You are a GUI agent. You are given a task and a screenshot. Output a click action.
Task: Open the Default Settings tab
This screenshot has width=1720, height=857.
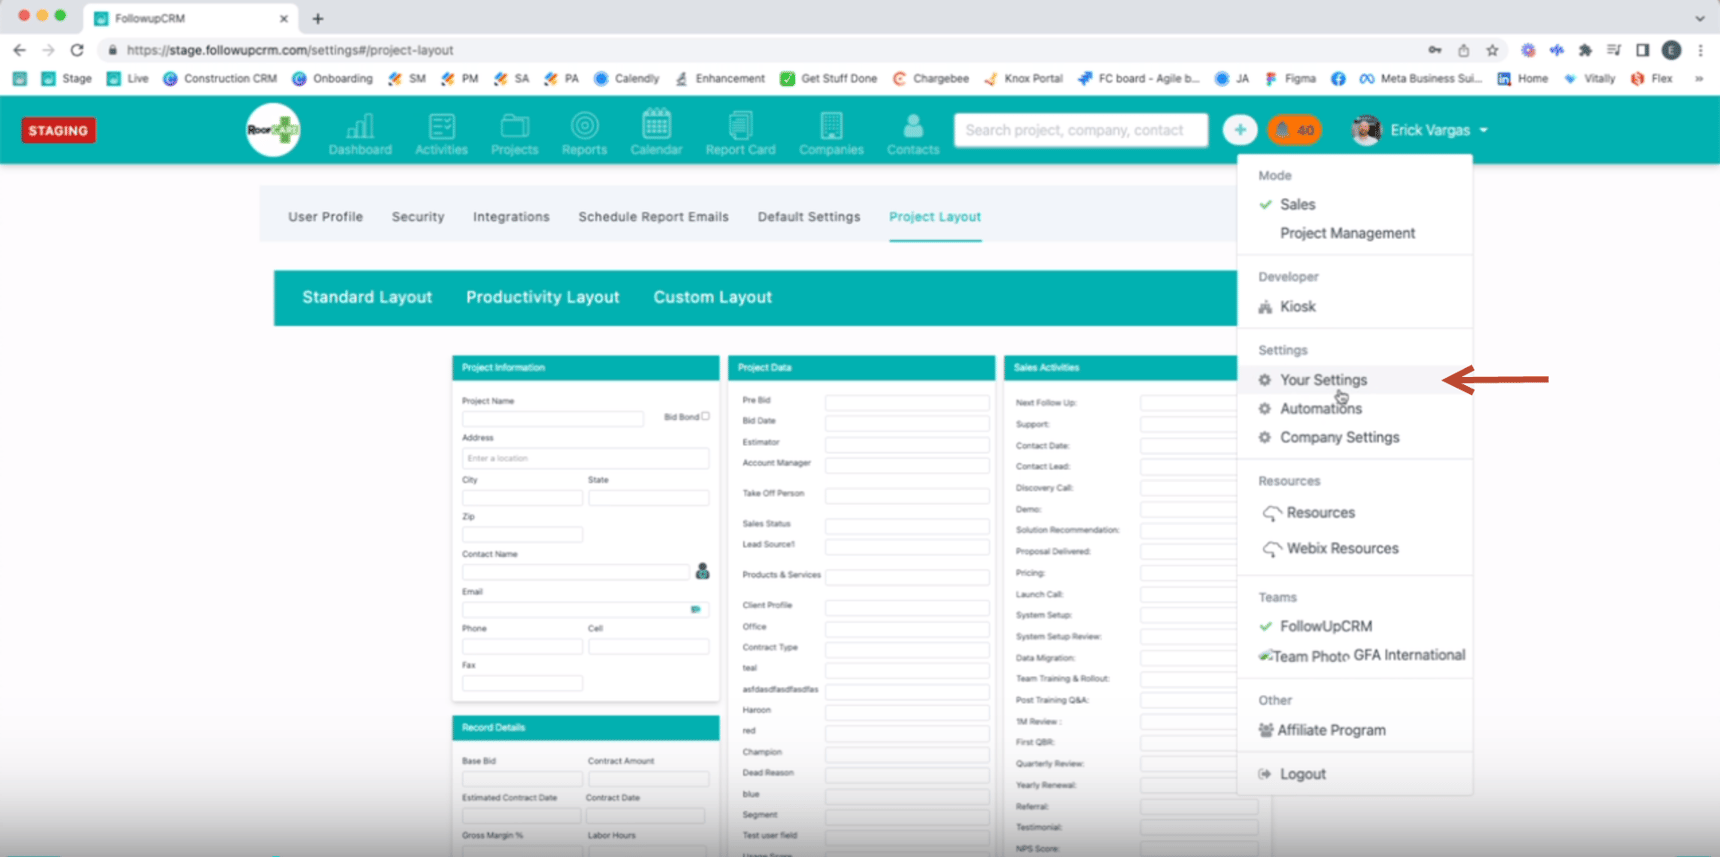click(x=809, y=216)
